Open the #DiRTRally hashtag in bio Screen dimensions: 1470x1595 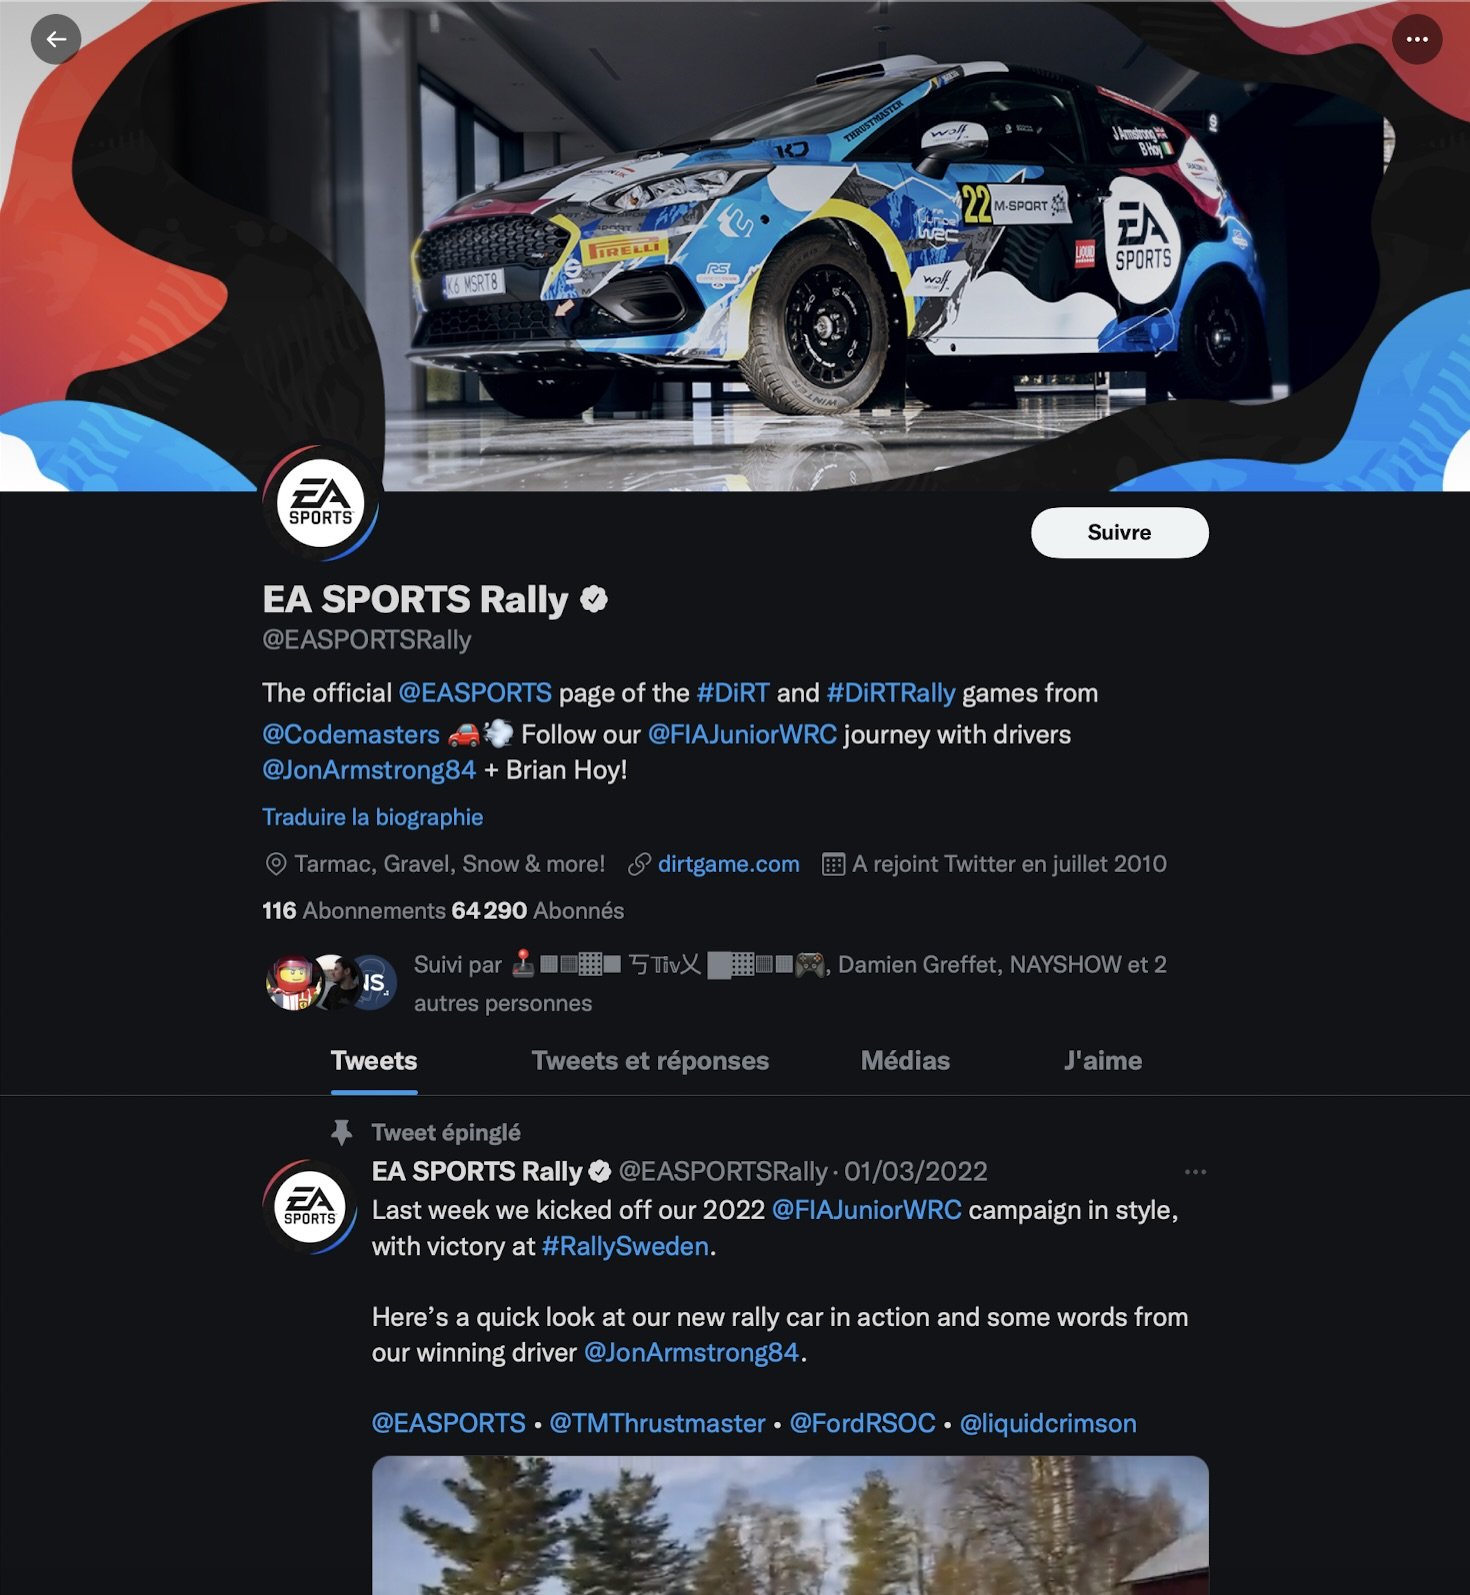(x=890, y=693)
